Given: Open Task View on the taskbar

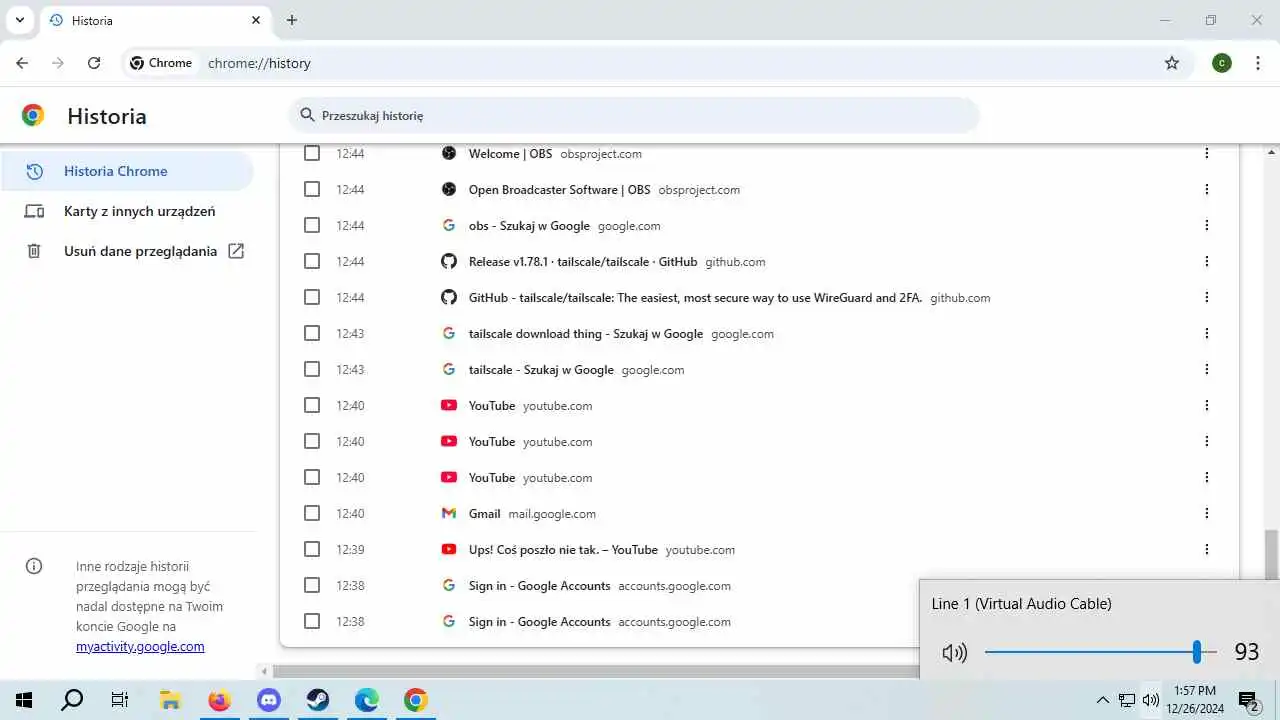Looking at the screenshot, I should 120,700.
